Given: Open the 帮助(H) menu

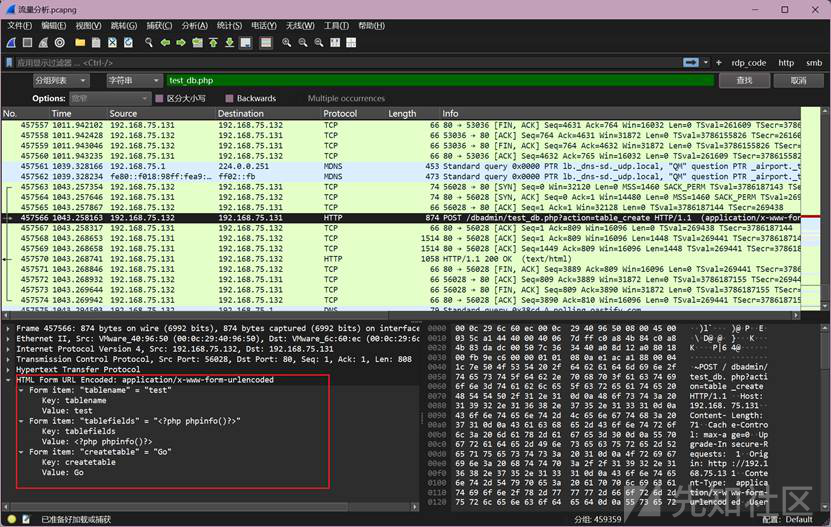Looking at the screenshot, I should click(371, 25).
